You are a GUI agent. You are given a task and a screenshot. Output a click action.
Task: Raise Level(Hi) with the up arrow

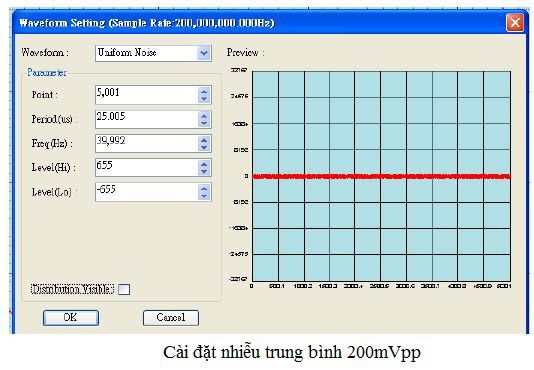204,164
